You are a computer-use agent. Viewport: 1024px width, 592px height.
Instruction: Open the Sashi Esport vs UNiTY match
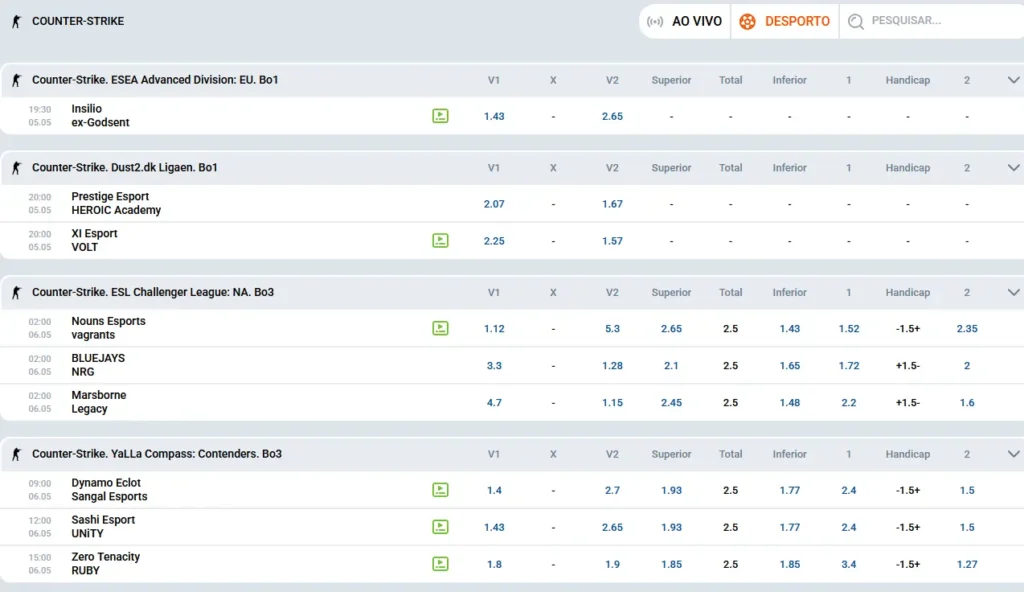pos(103,527)
